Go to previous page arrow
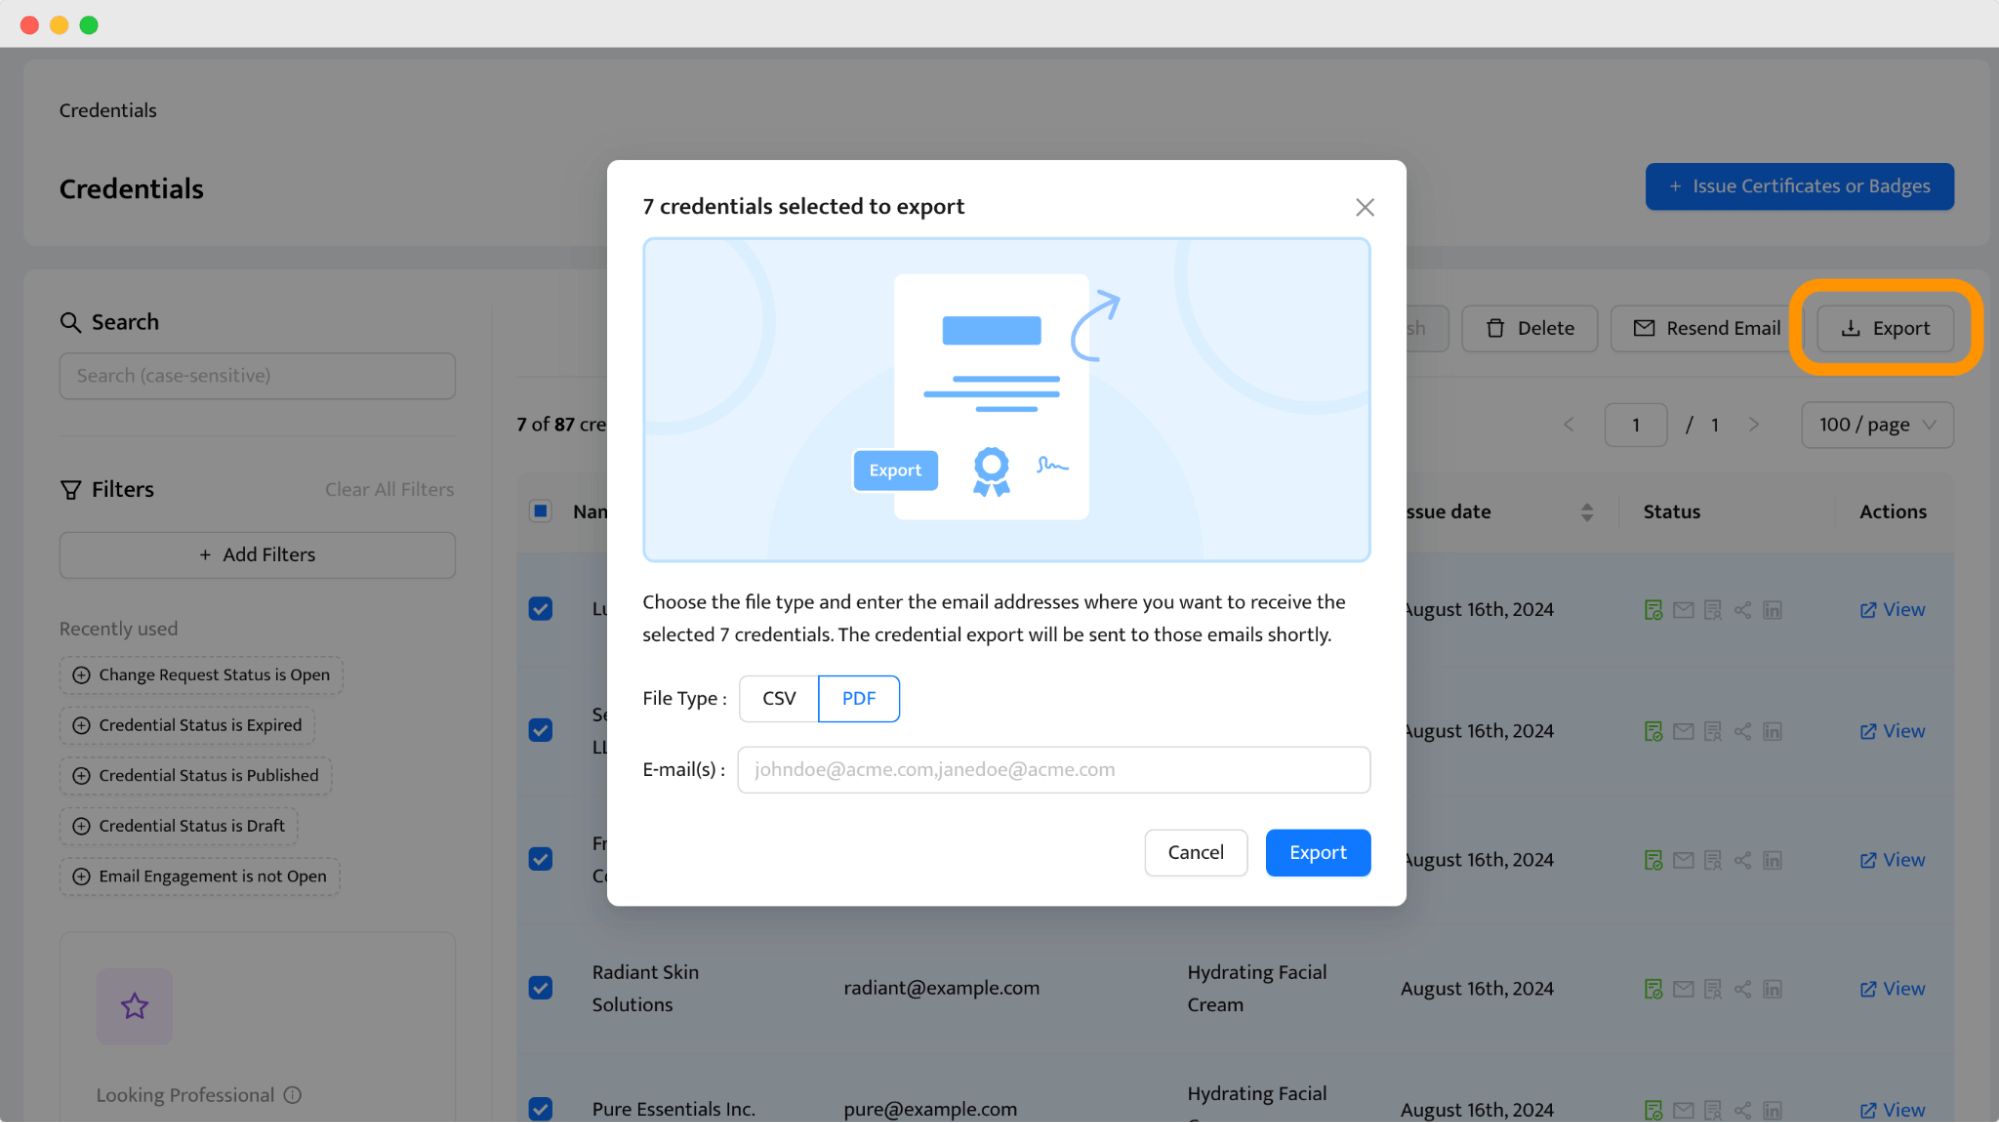 1568,425
